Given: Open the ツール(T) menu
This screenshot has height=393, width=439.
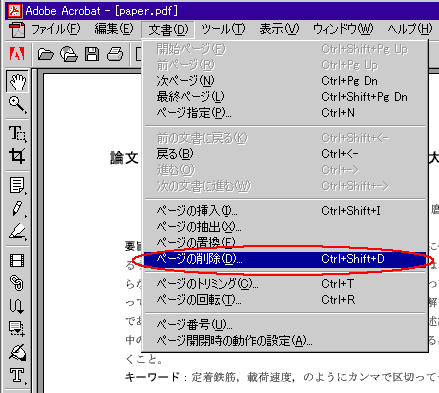Looking at the screenshot, I should pyautogui.click(x=223, y=29).
